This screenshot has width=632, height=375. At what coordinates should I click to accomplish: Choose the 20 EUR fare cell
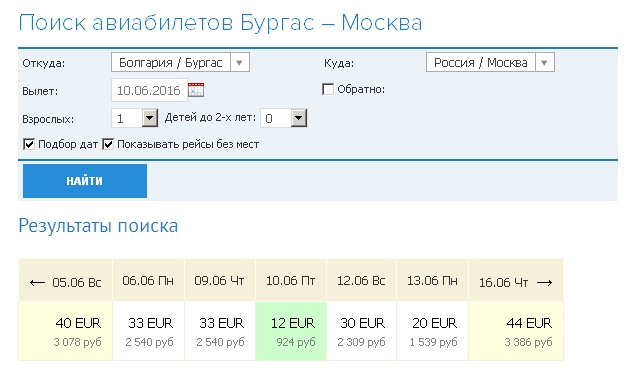[x=432, y=331]
